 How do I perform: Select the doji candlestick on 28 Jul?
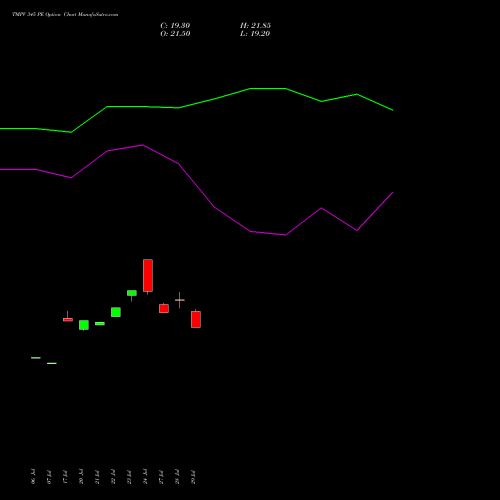click(x=180, y=300)
